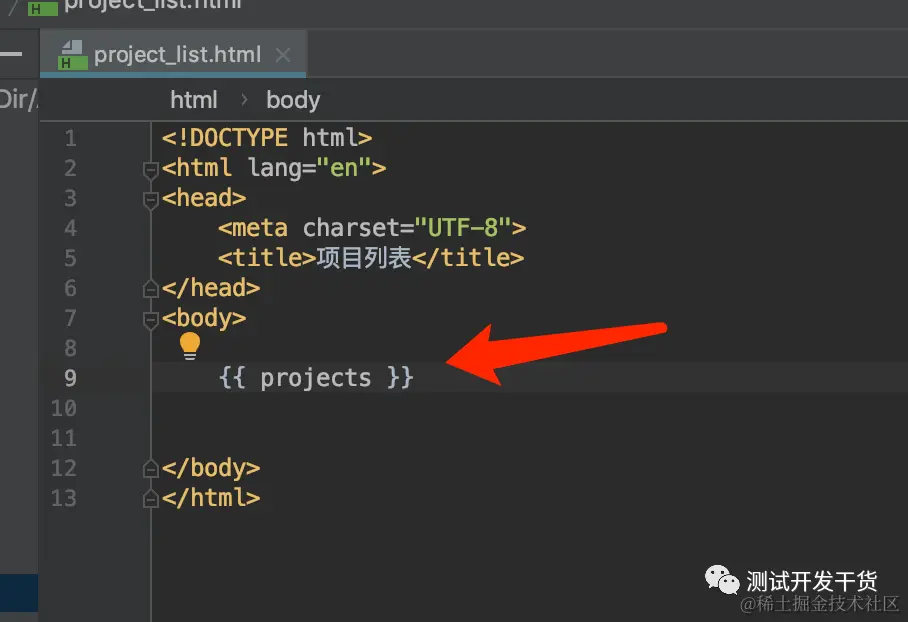This screenshot has width=908, height=622.
Task: Click the fold marker at closing body tag
Action: 151,468
